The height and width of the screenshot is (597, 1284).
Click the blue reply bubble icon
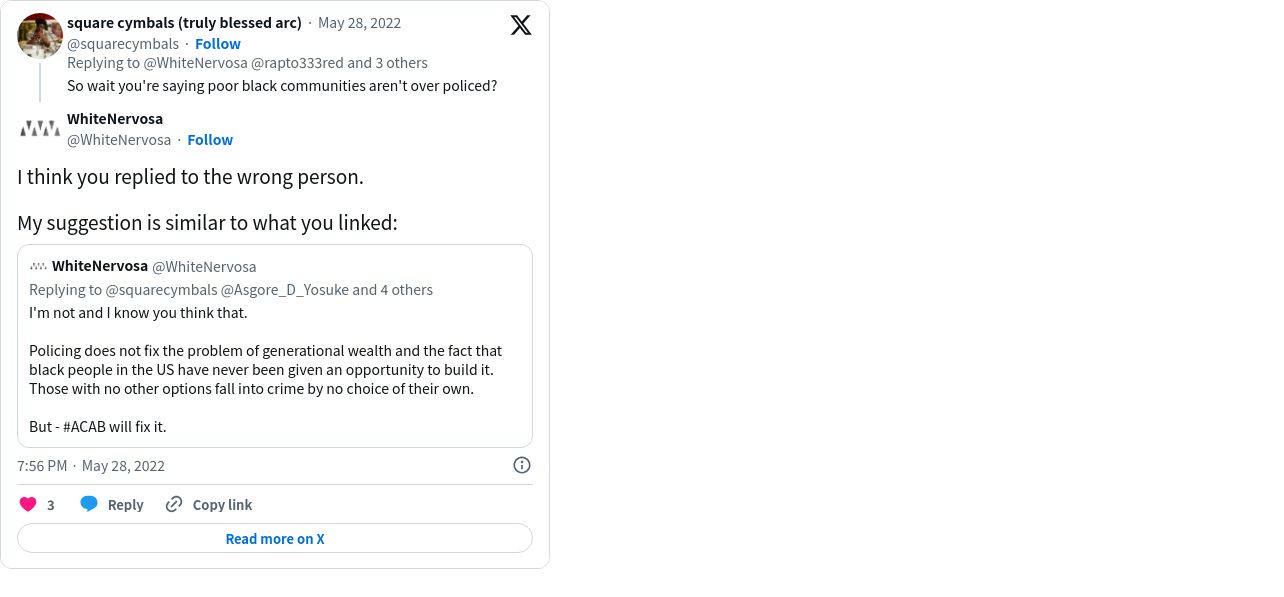click(x=89, y=504)
